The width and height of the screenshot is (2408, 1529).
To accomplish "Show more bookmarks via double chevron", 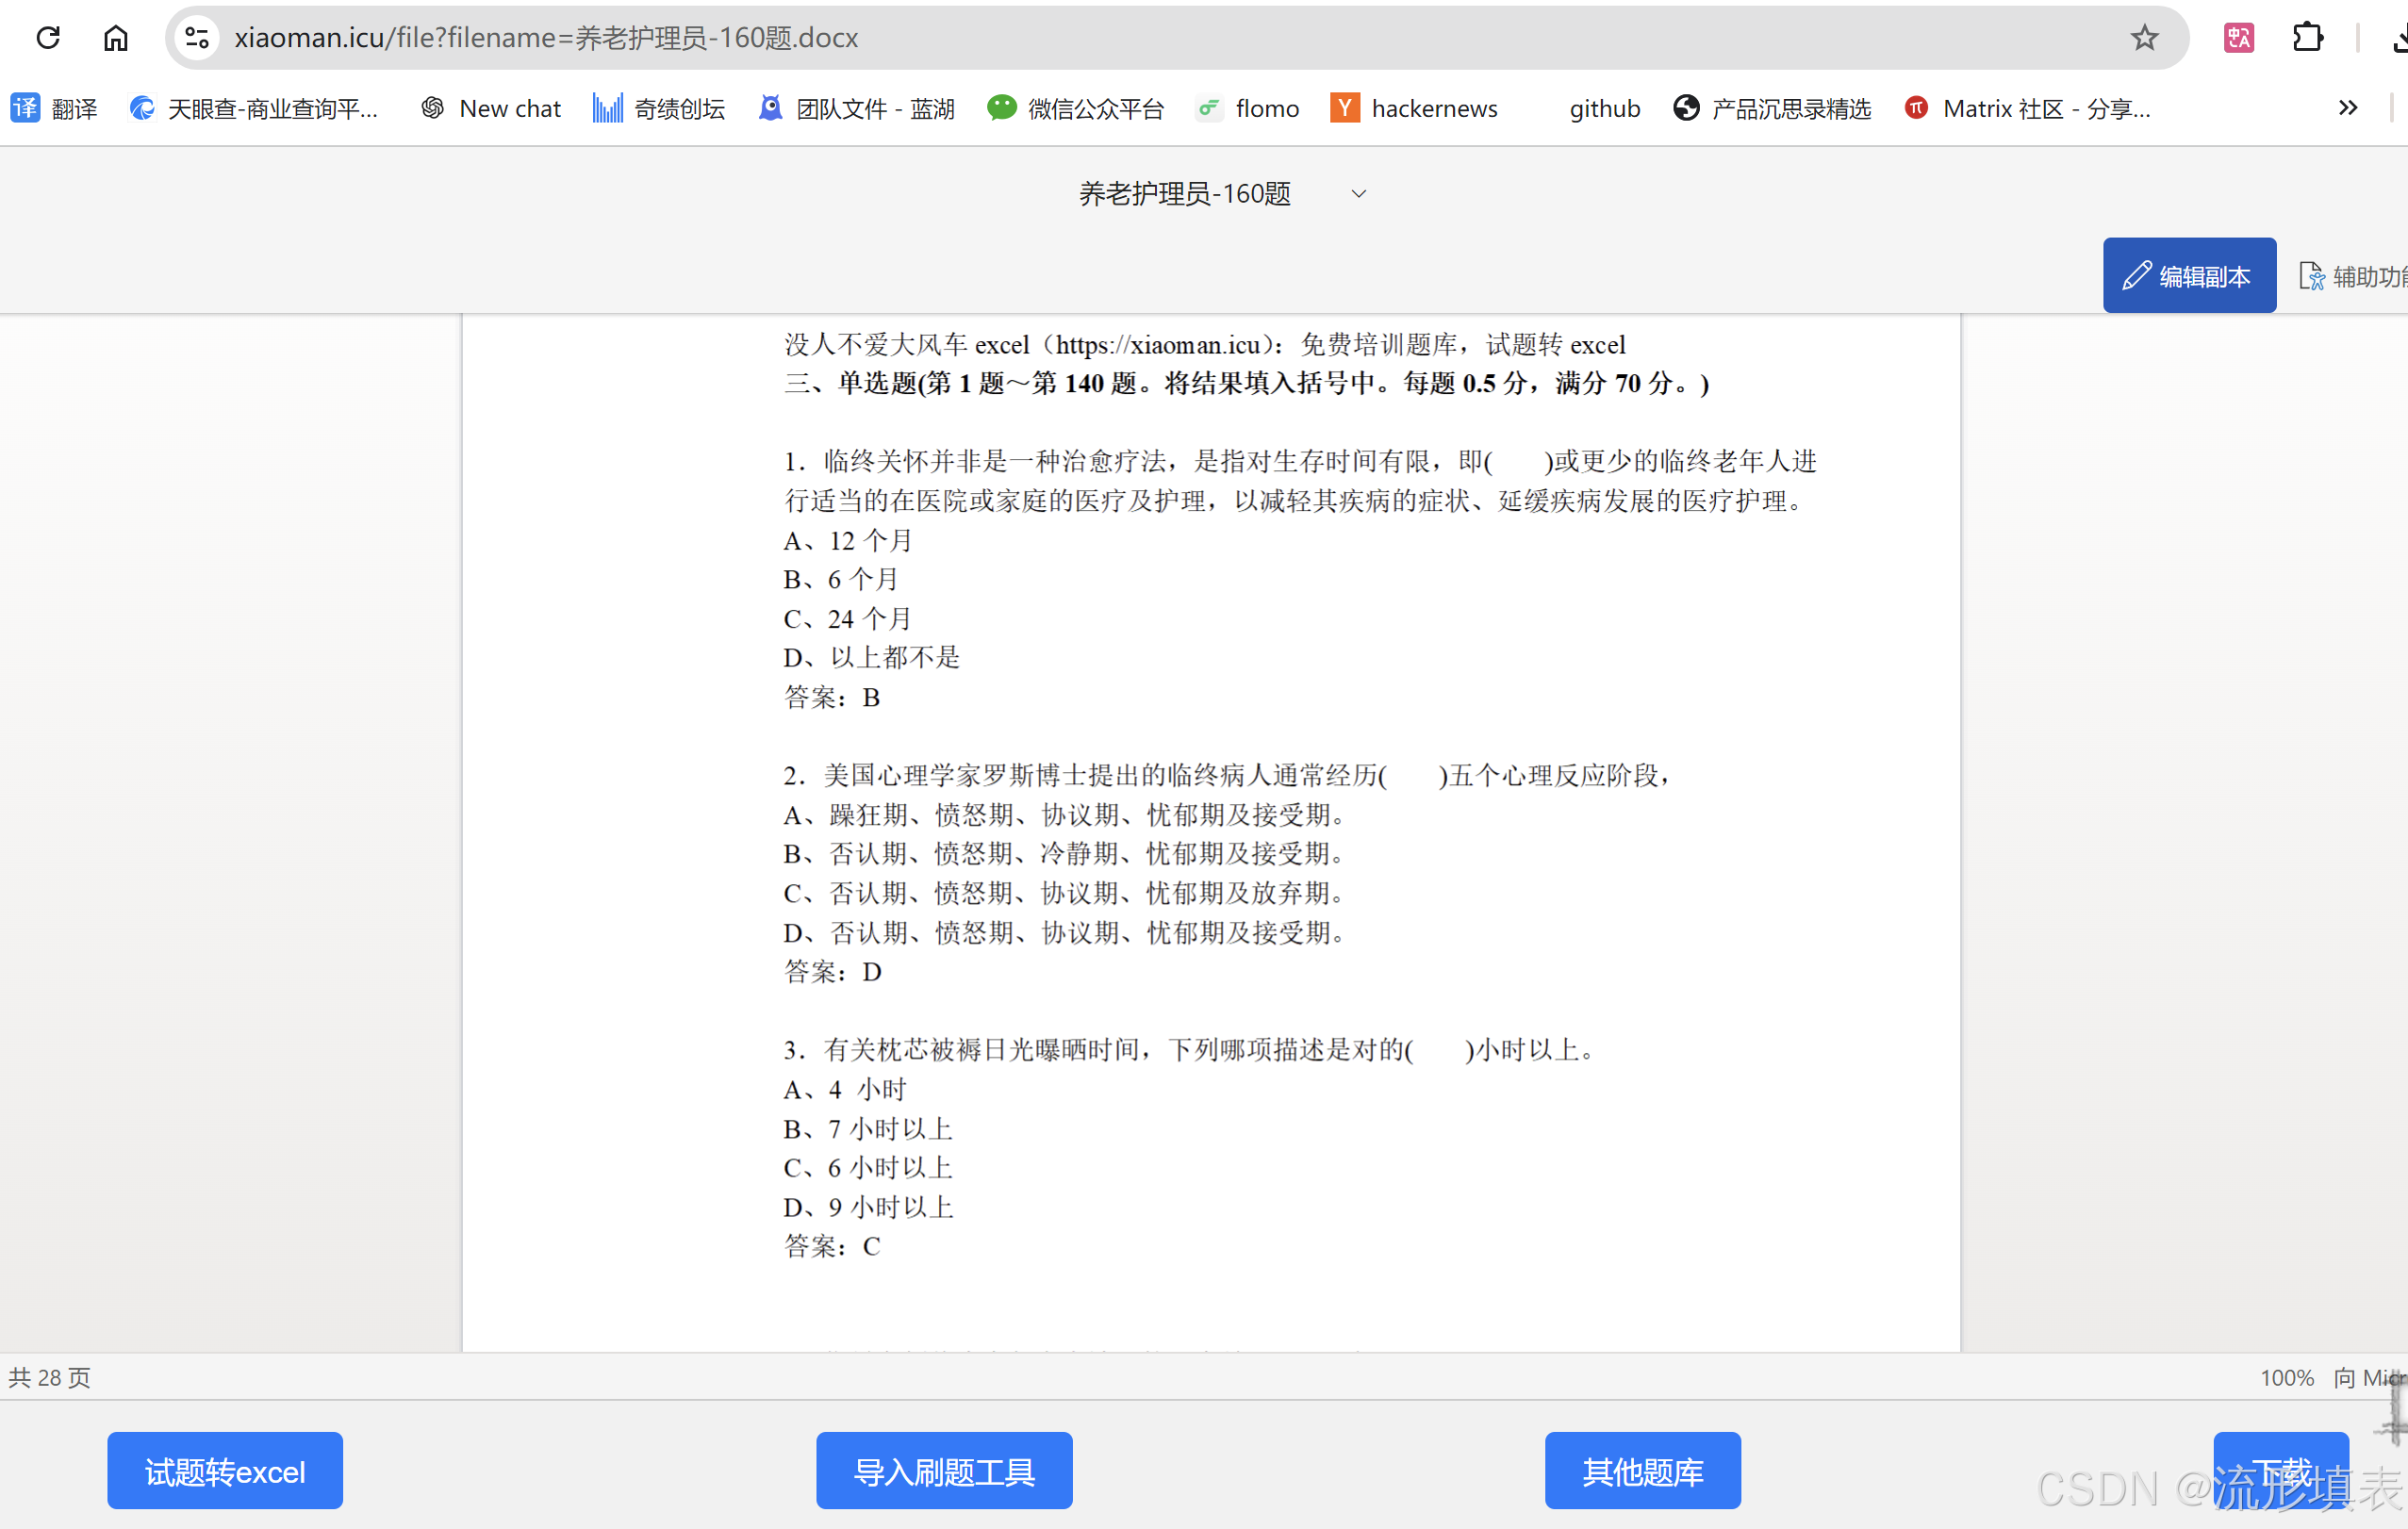I will pos(2348,108).
